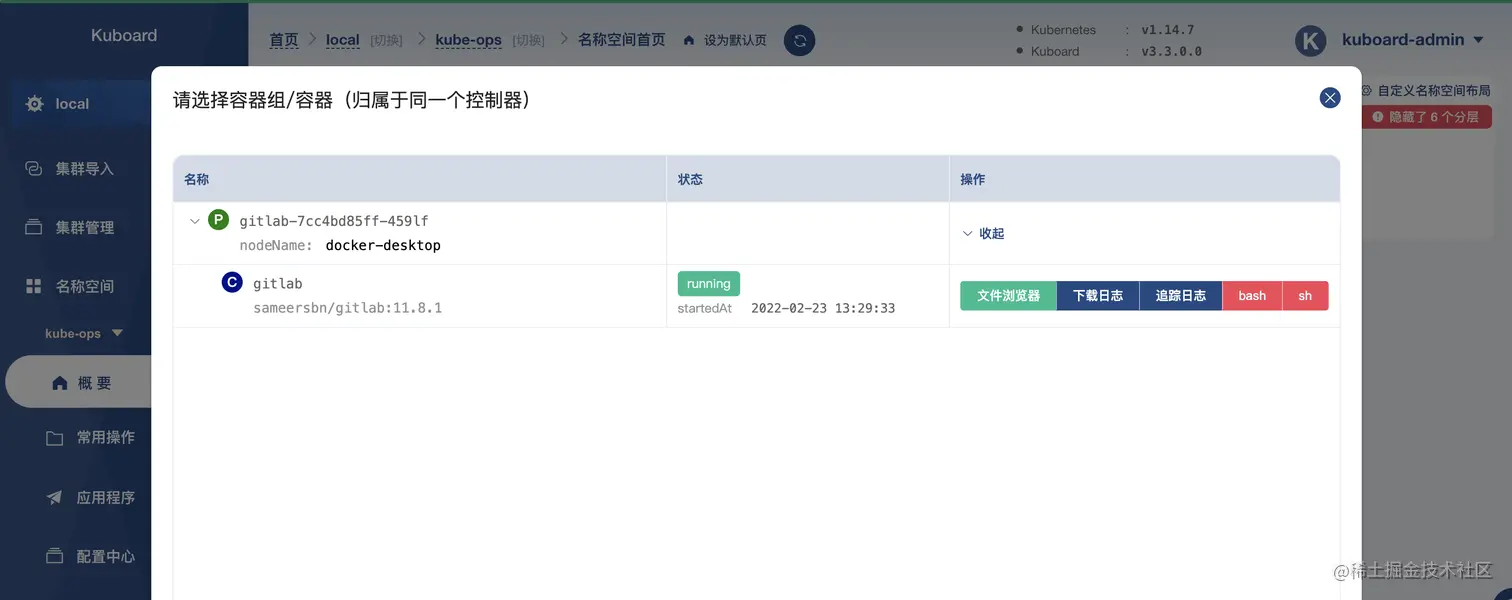Launch a bash terminal in gitlab container
The image size is (1512, 600).
[x=1252, y=296]
